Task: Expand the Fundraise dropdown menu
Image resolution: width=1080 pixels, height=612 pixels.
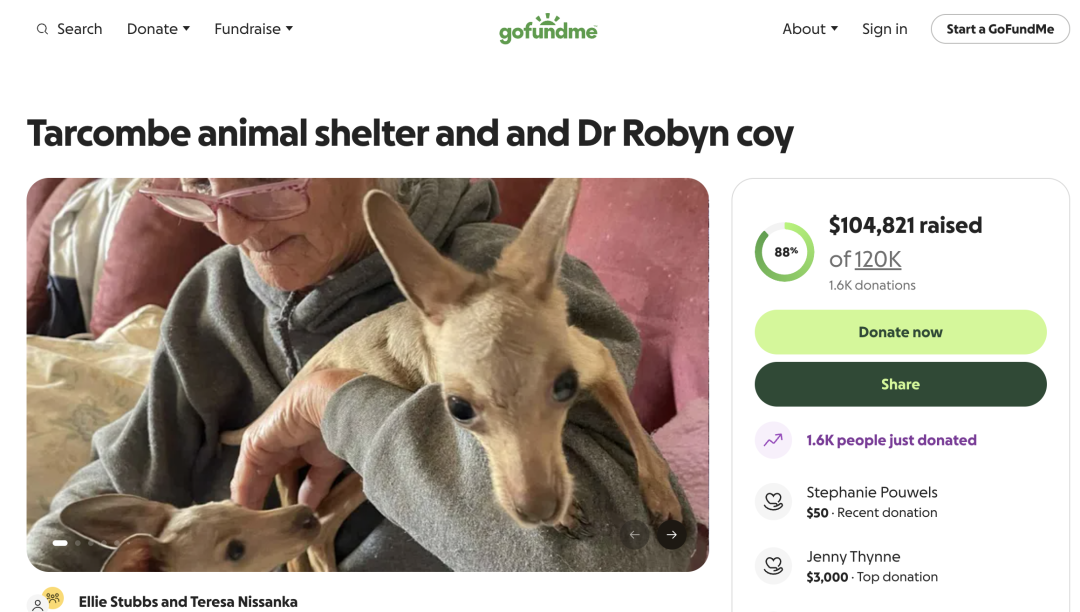Action: (253, 29)
